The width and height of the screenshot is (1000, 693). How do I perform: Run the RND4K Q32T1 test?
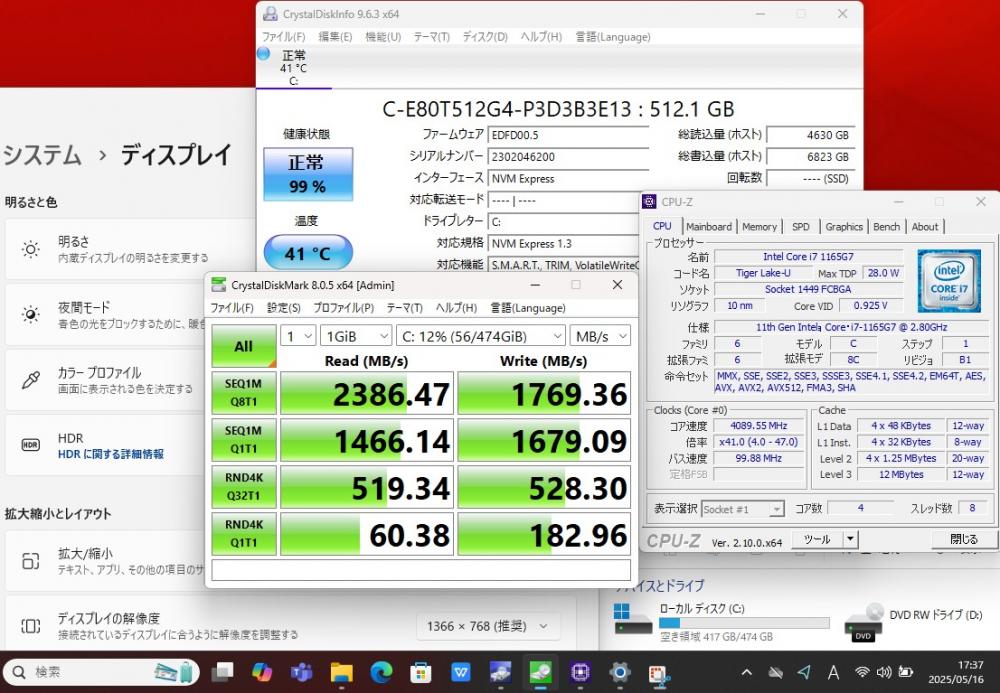point(244,487)
